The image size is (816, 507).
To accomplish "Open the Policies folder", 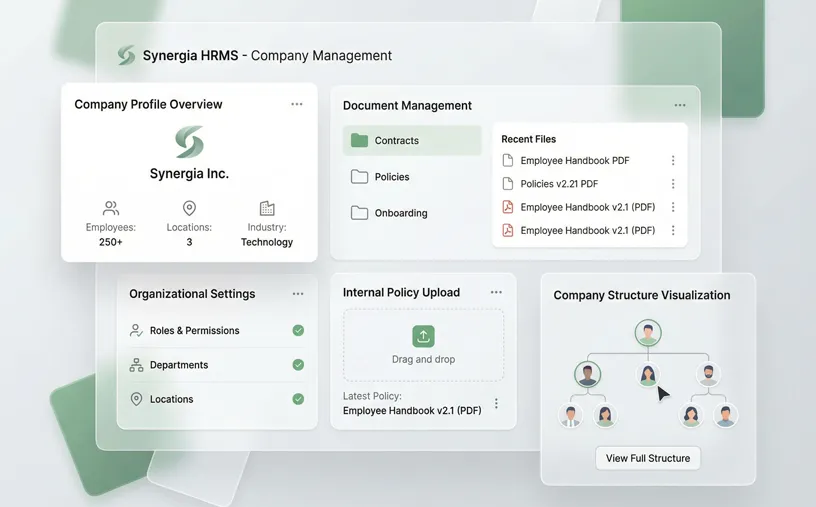I will 412,177.
